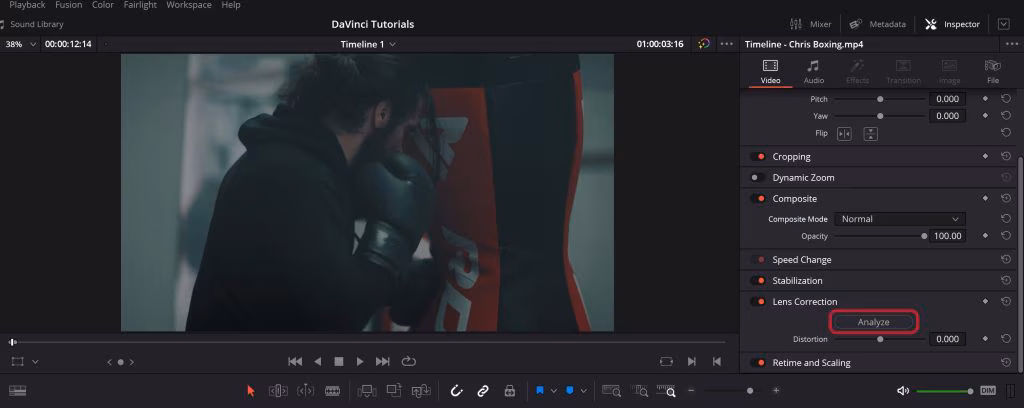Reset the Stabilization section
The image size is (1024, 408).
[1006, 280]
